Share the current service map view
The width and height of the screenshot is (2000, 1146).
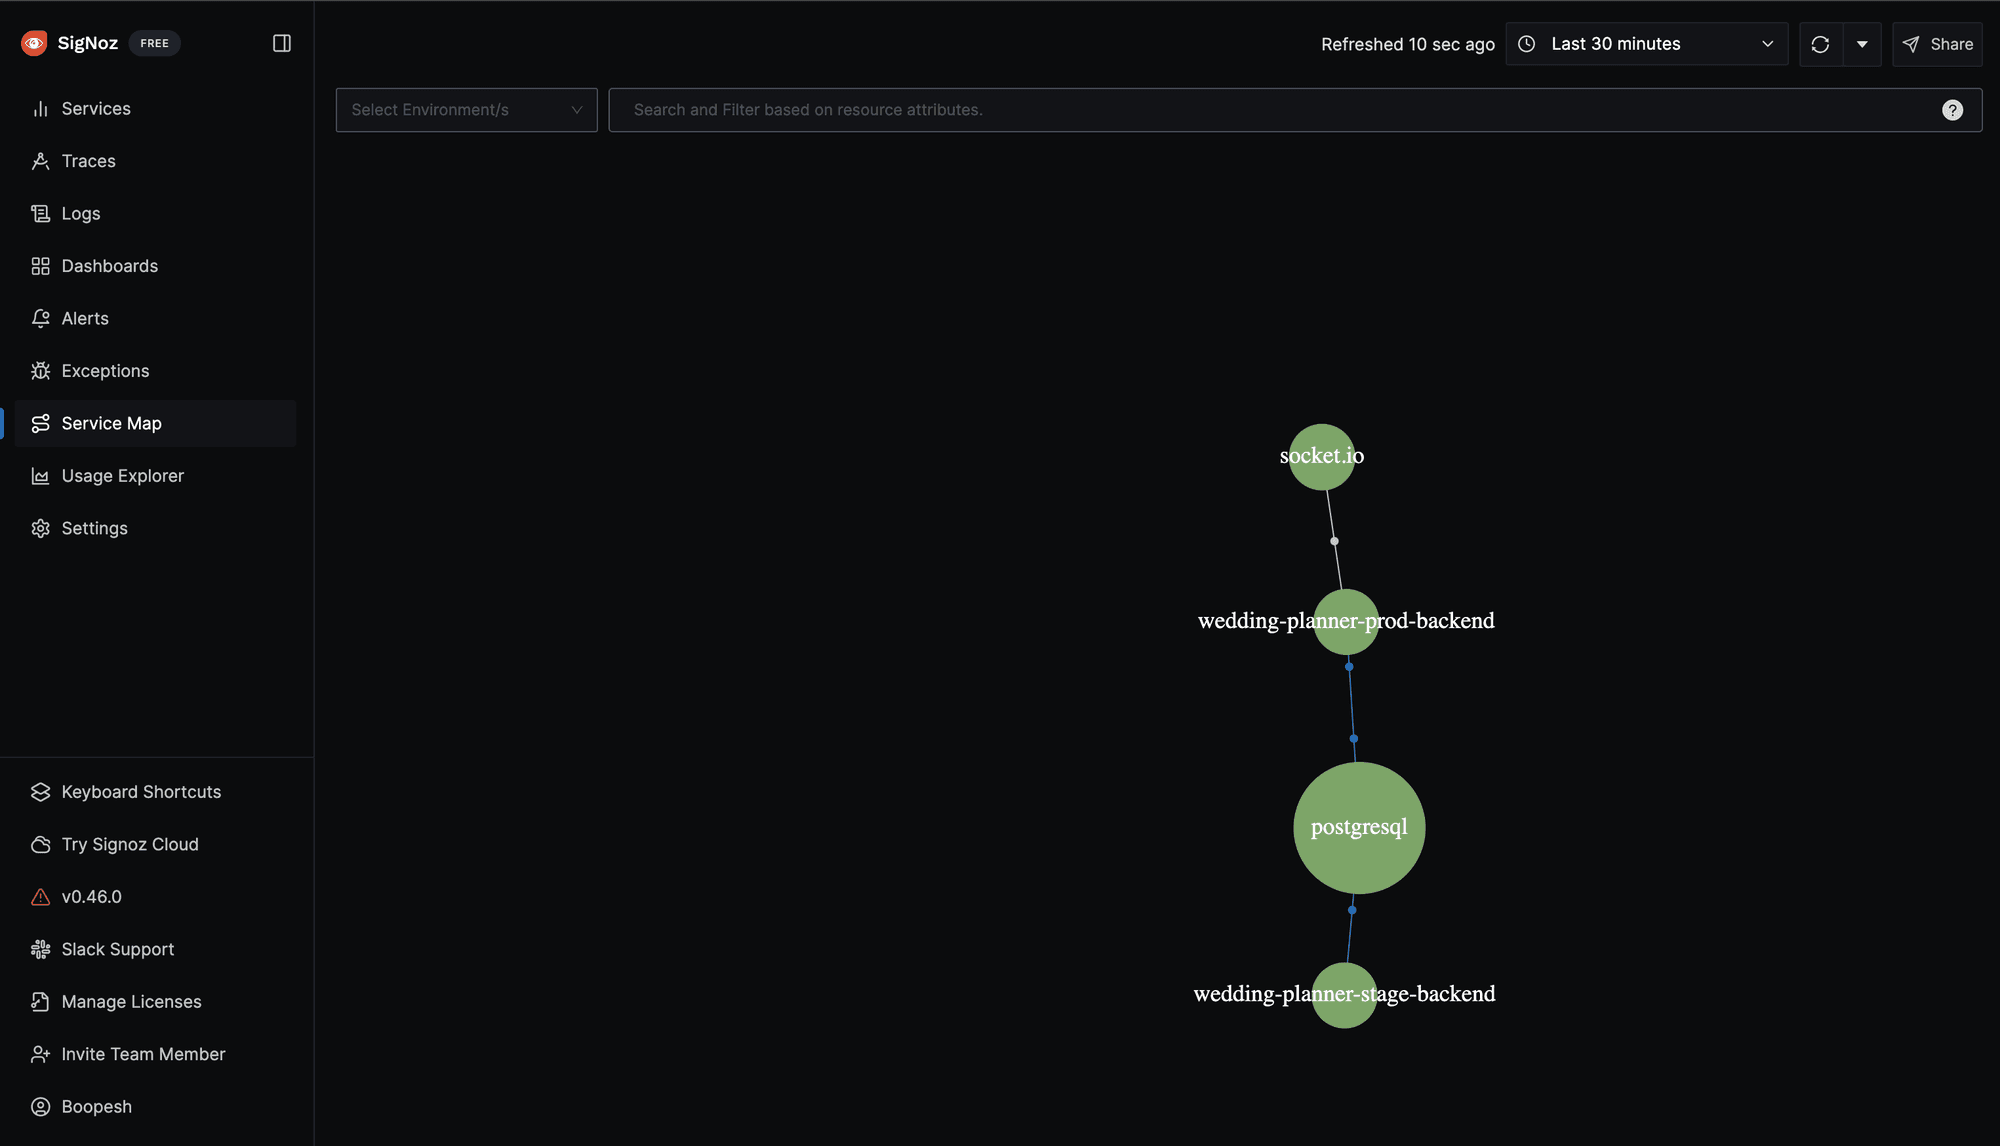pos(1937,44)
